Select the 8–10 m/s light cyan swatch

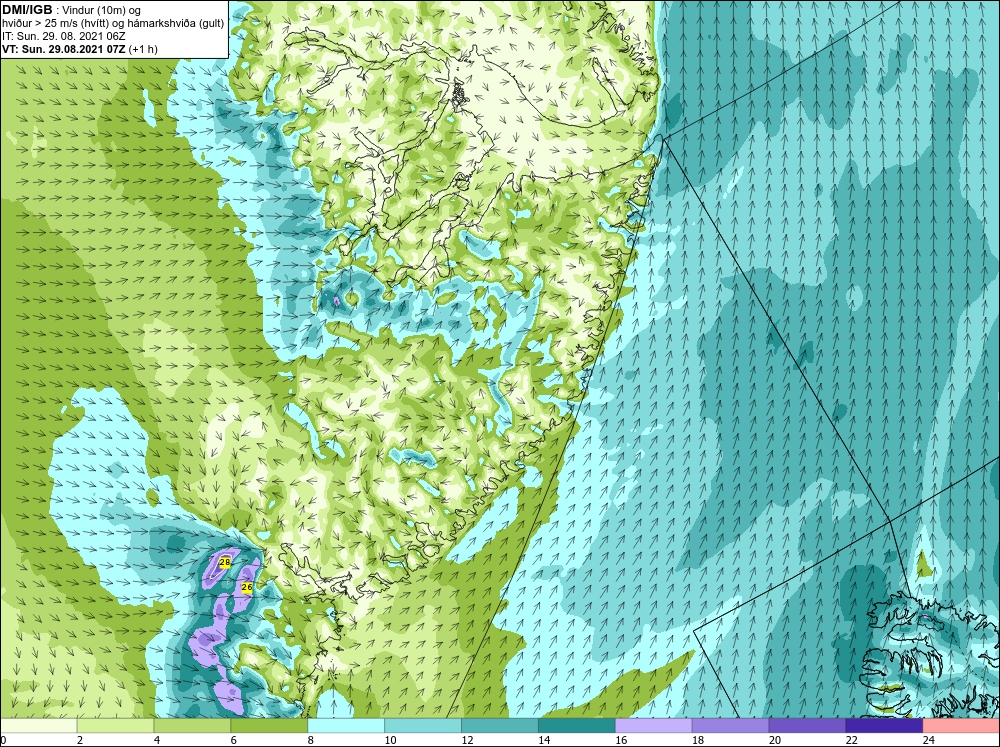(x=346, y=725)
